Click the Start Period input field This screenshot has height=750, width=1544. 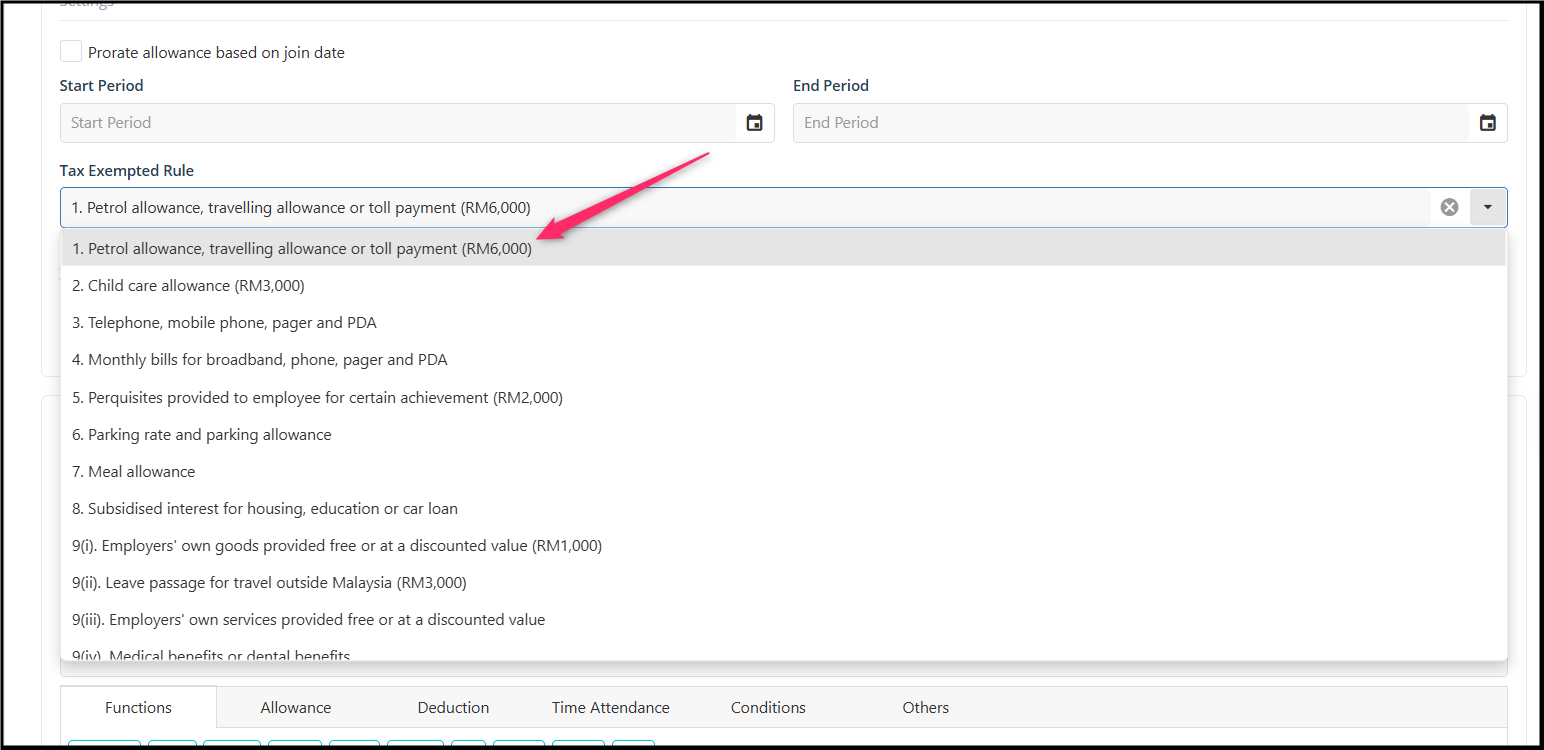pos(398,123)
